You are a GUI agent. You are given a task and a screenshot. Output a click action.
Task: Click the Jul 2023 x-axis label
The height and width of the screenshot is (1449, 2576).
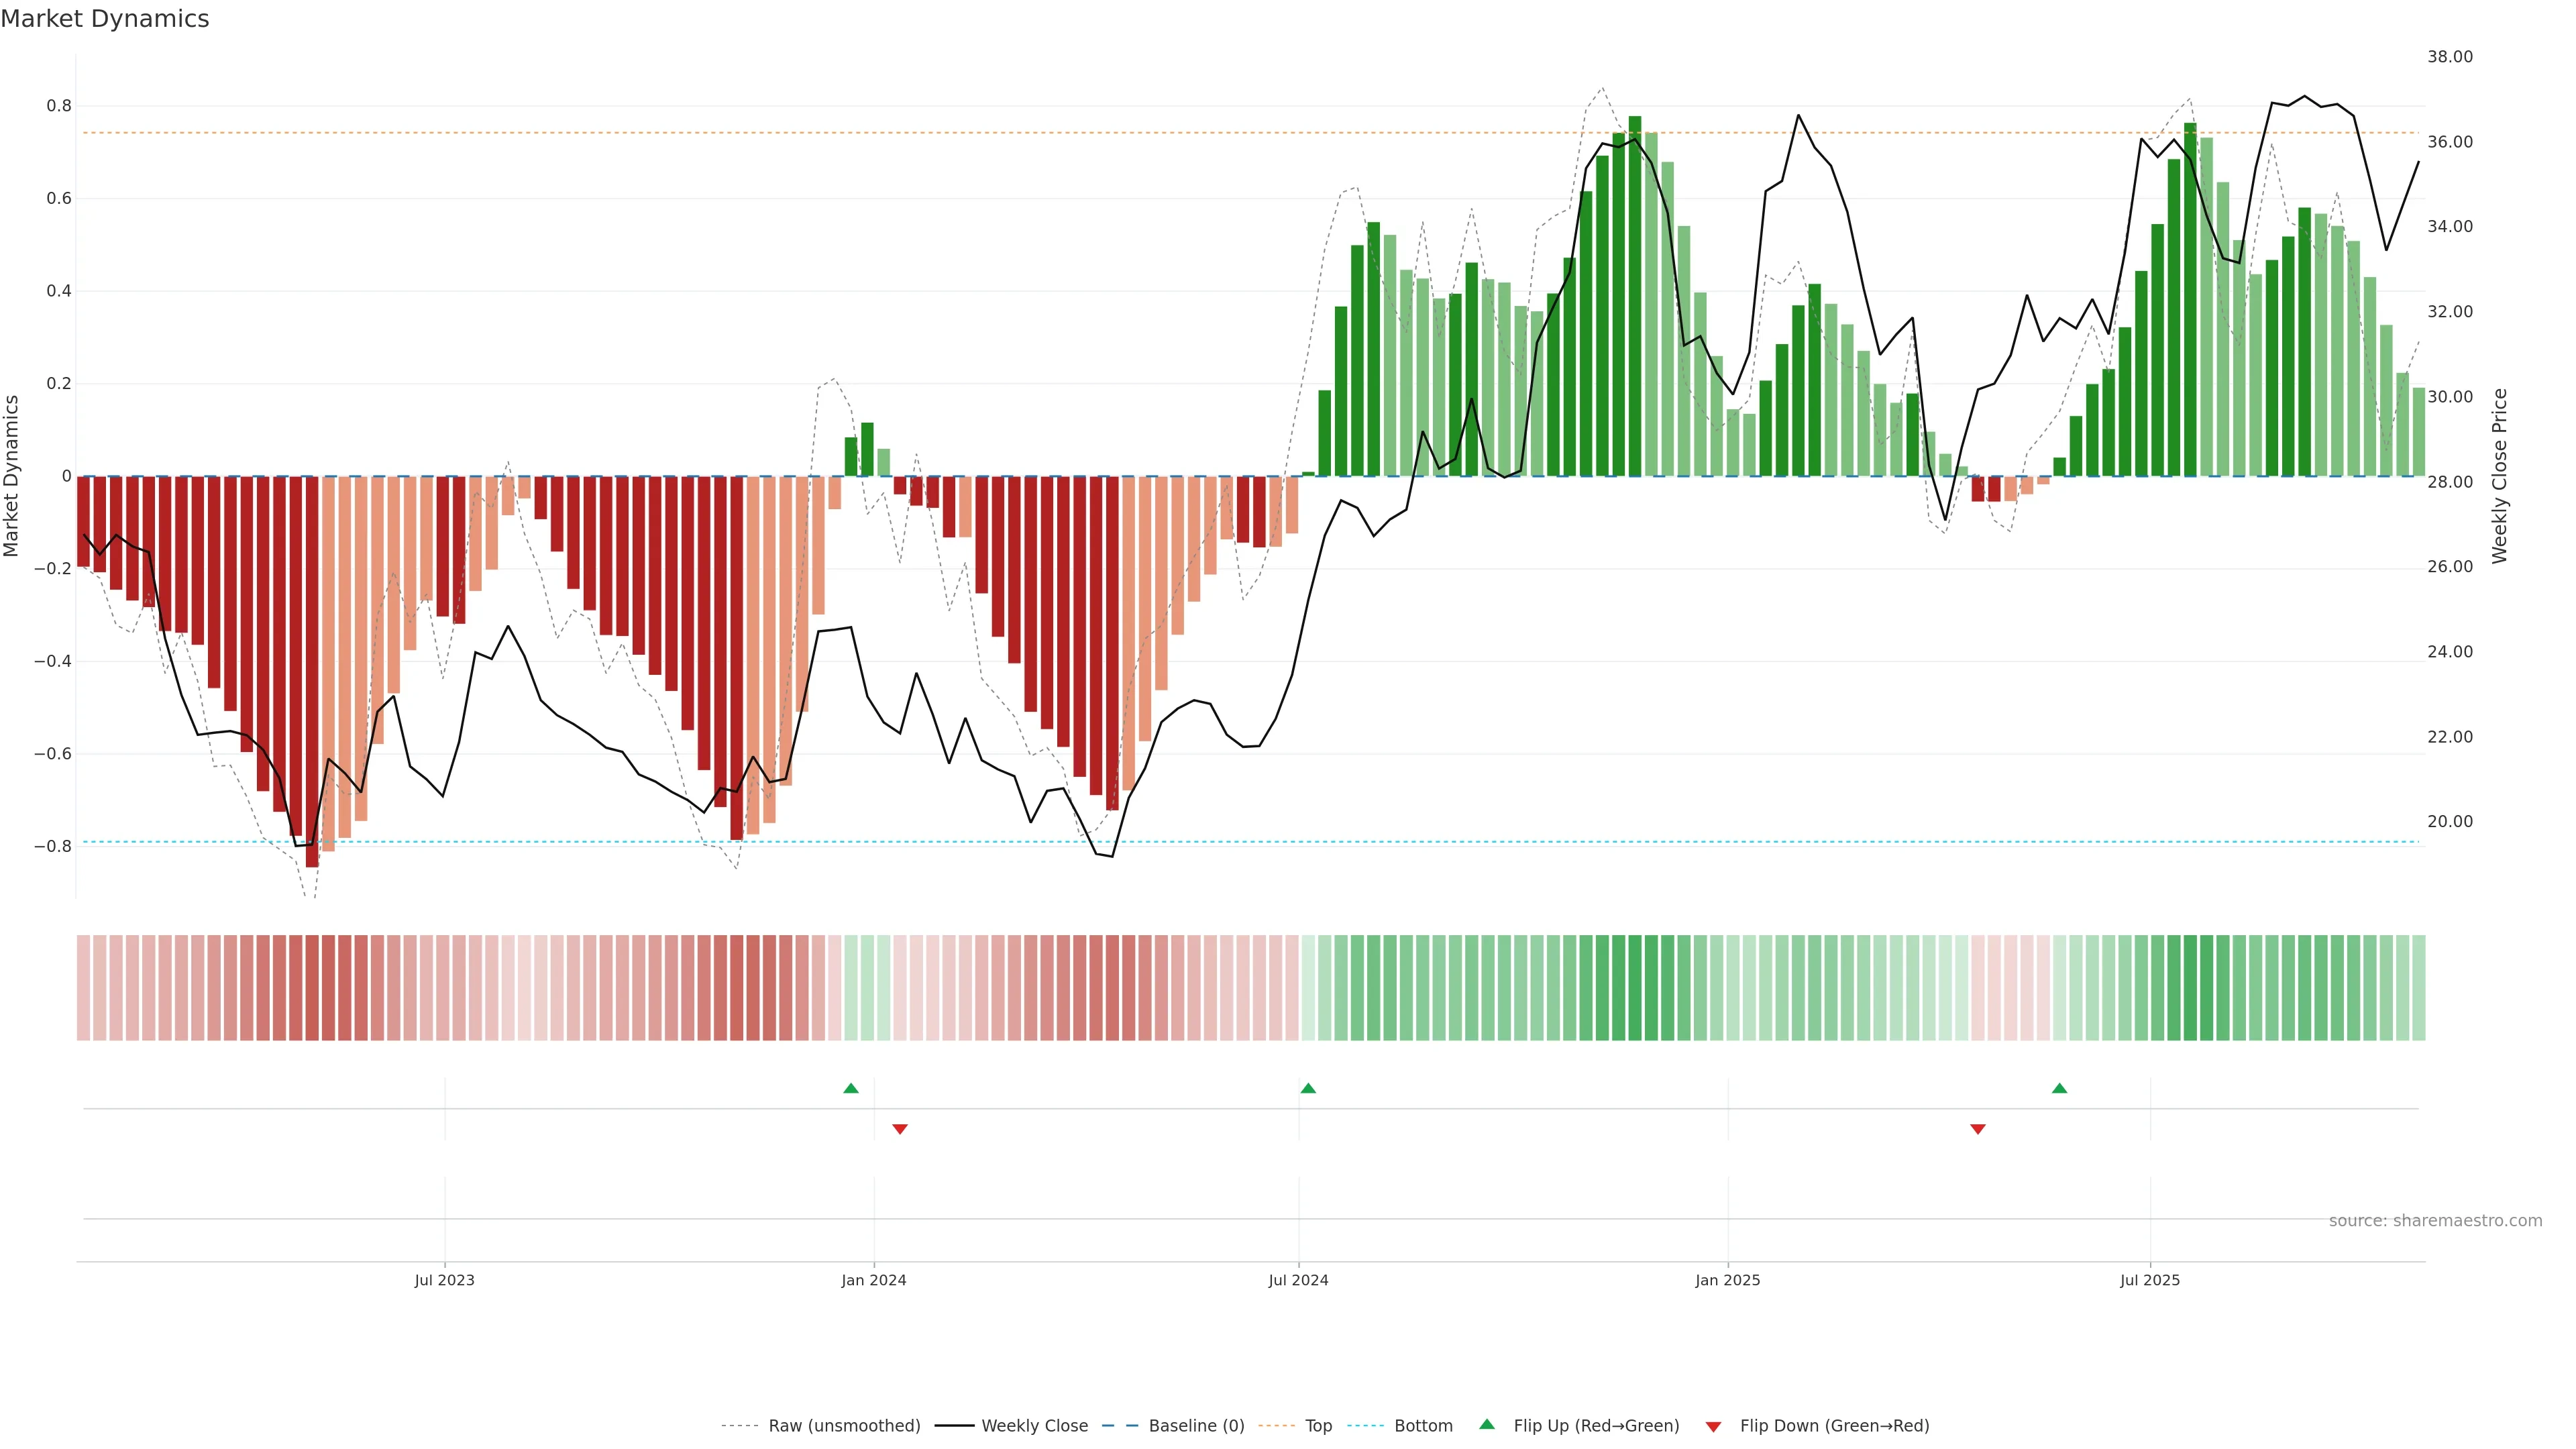(444, 1280)
